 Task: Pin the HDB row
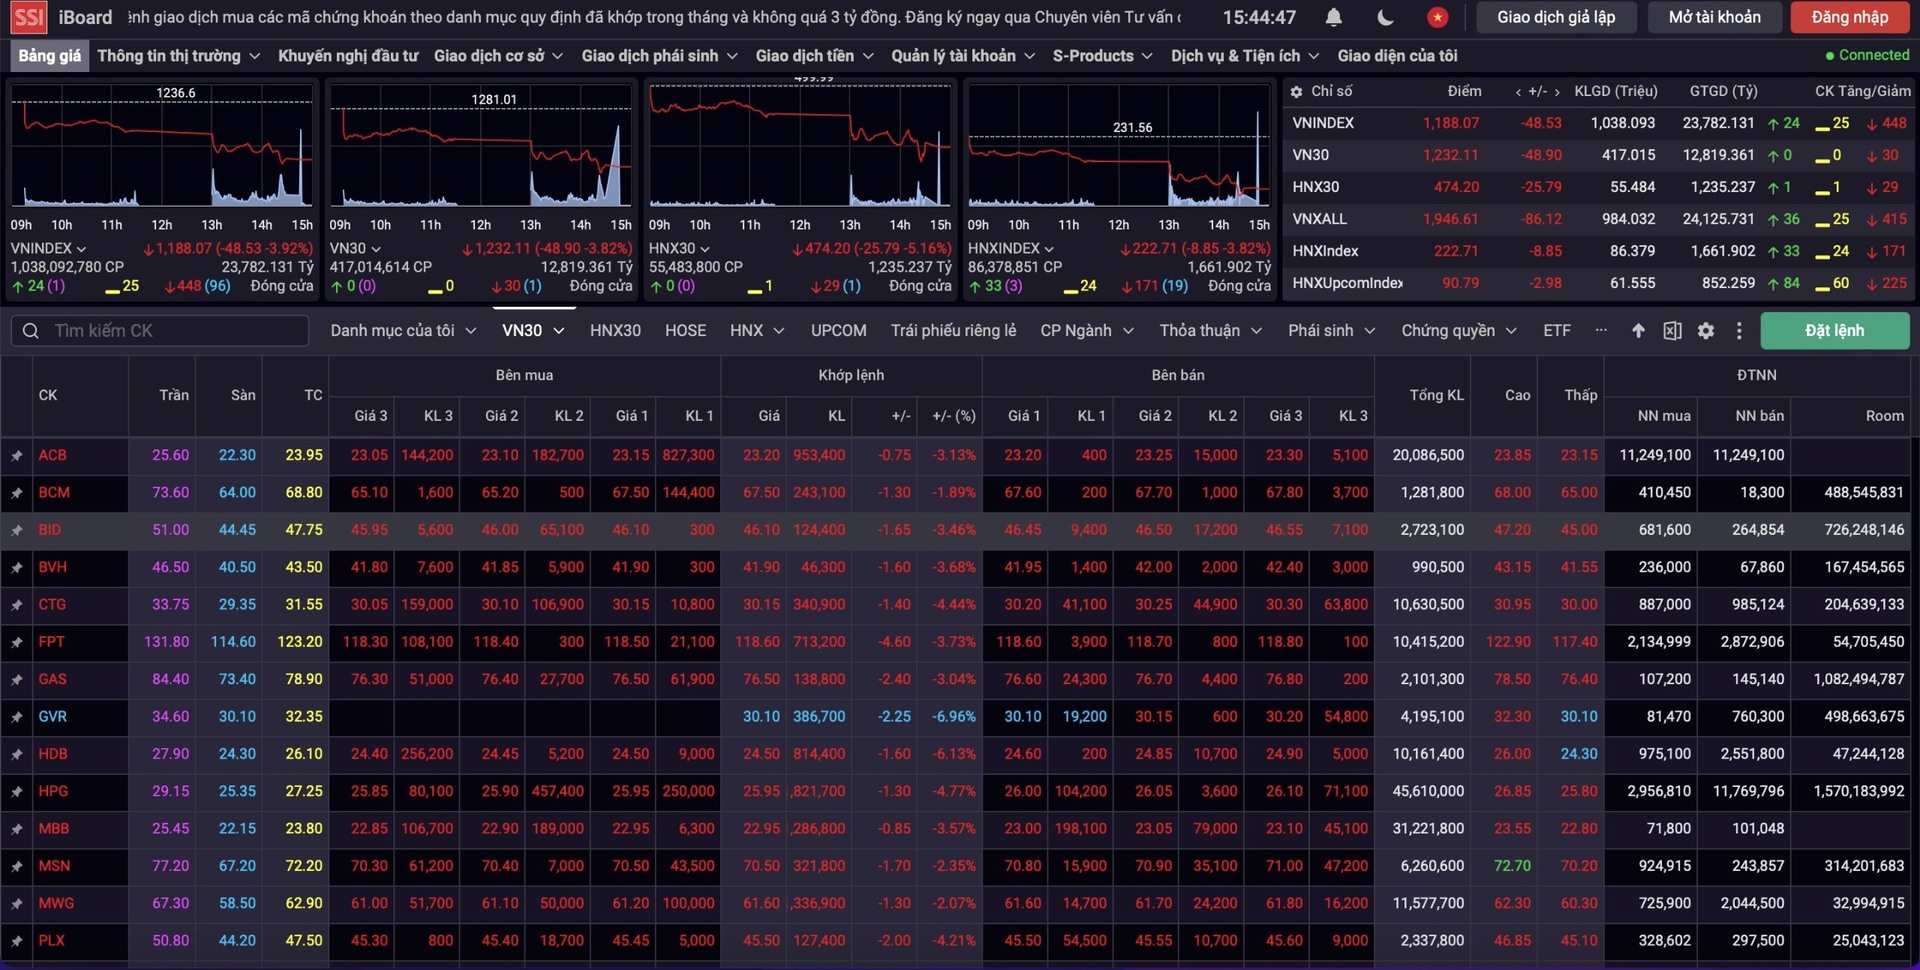(x=17, y=754)
